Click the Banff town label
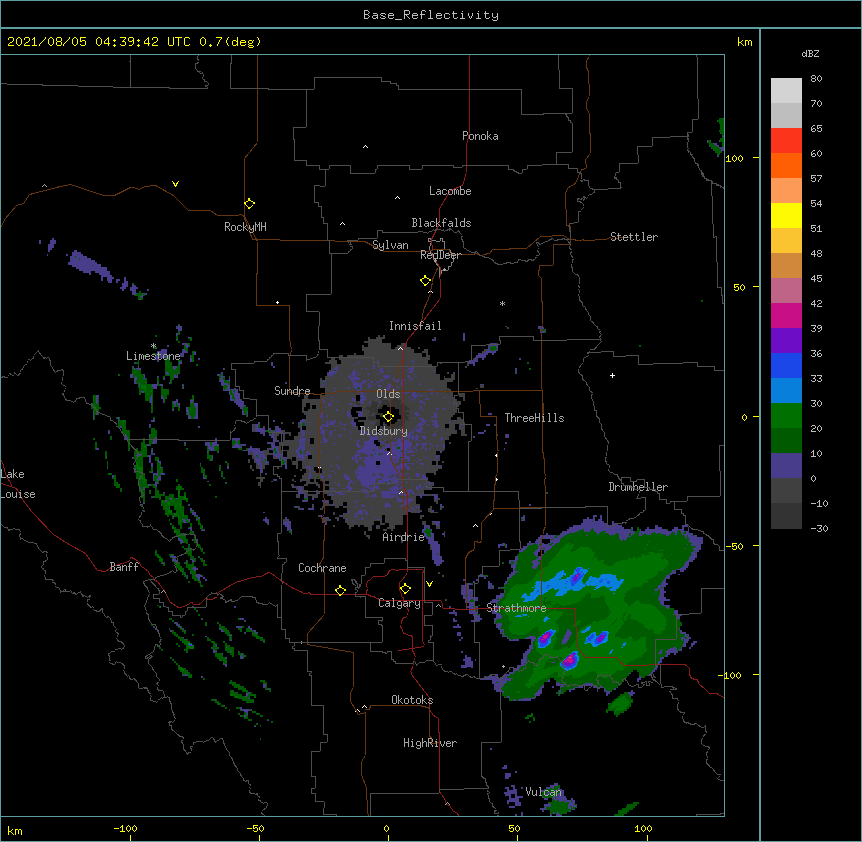The image size is (862, 842). (x=124, y=567)
